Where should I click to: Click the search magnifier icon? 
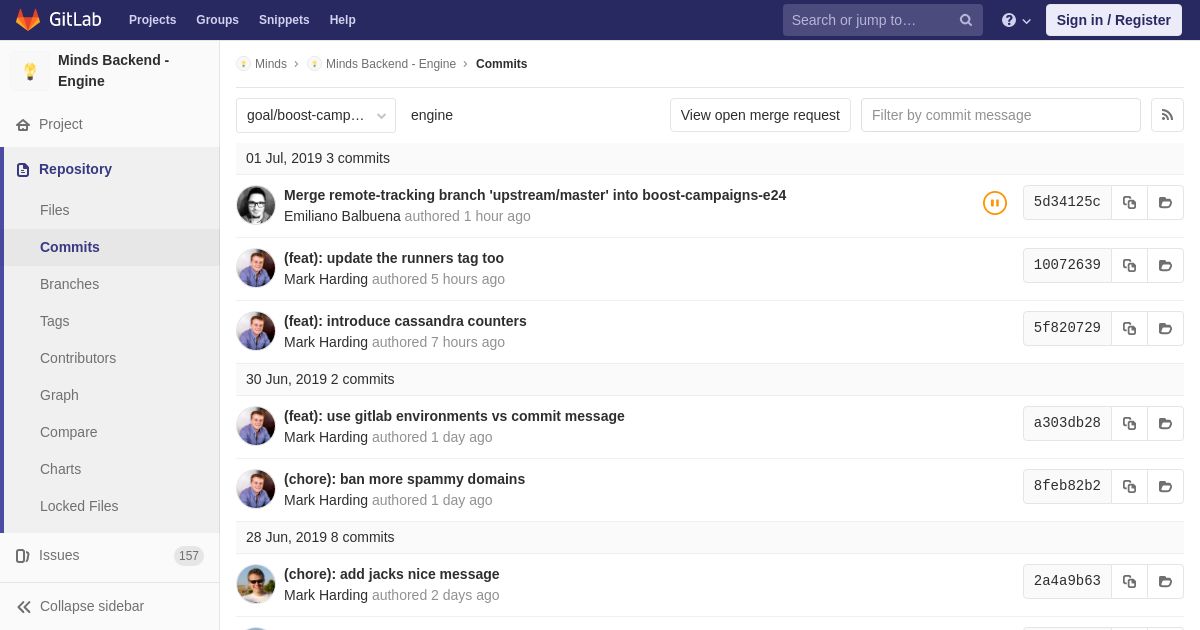(966, 20)
